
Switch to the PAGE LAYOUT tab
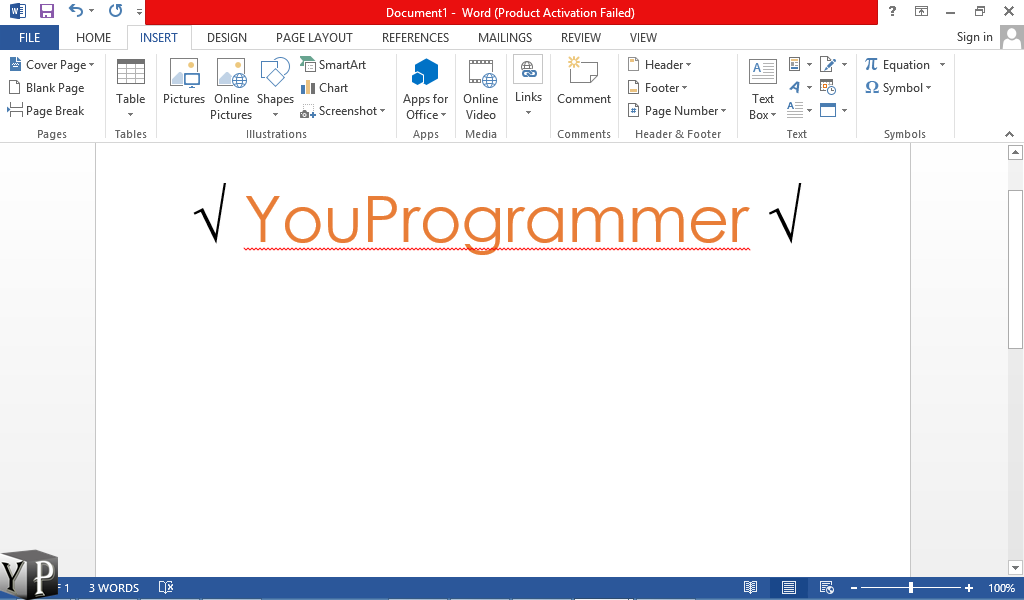pos(314,38)
